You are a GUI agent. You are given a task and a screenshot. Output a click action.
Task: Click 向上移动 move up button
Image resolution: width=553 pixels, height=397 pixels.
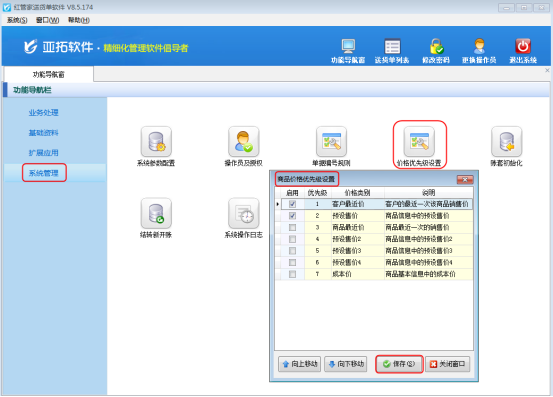tap(299, 364)
